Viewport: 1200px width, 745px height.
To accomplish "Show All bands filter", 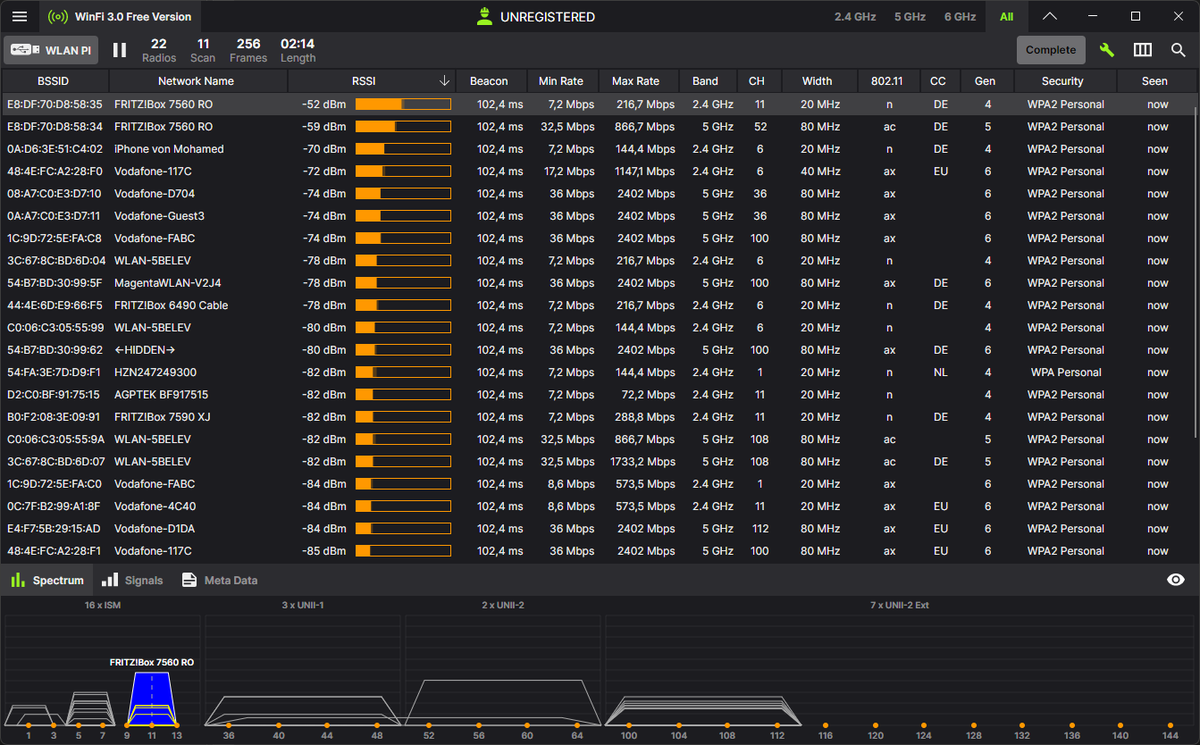I will pyautogui.click(x=1006, y=17).
